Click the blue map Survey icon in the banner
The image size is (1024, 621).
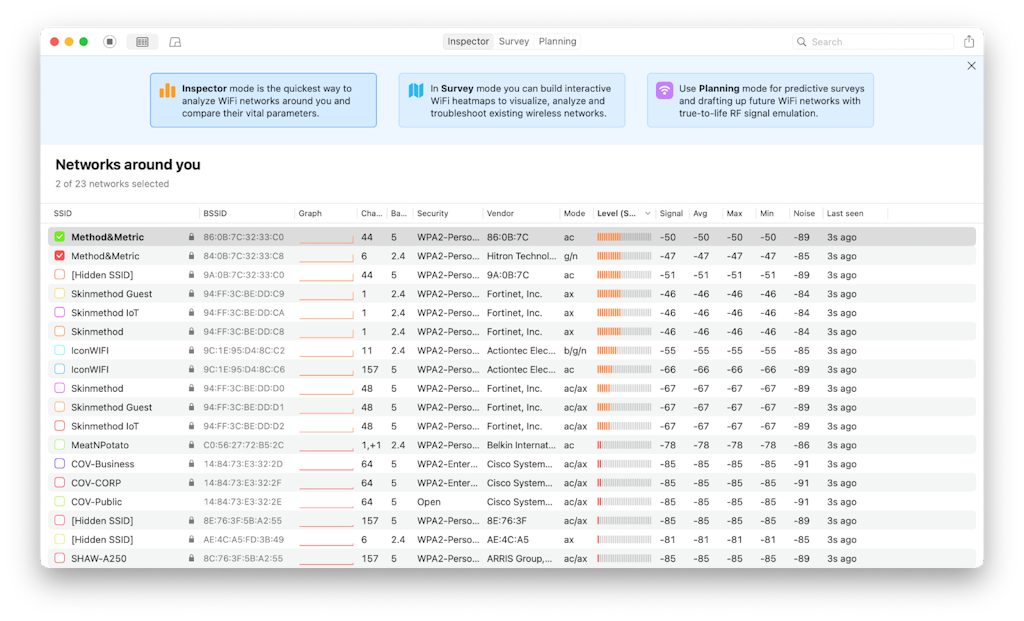pos(416,91)
